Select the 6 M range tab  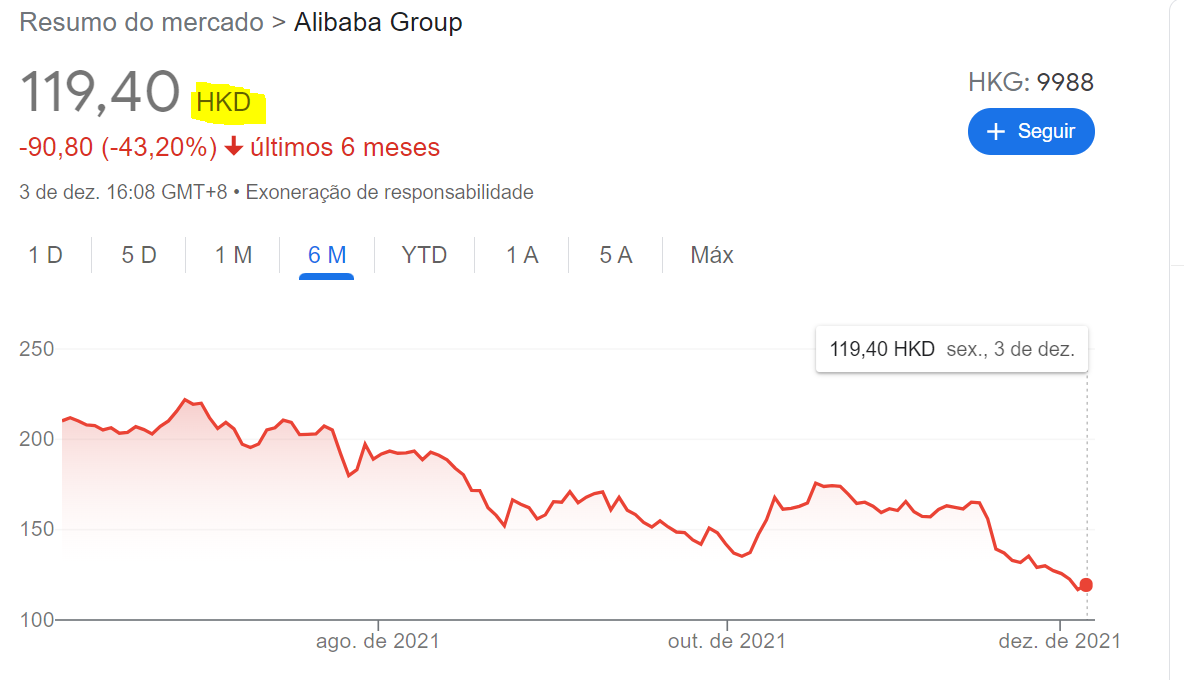327,255
